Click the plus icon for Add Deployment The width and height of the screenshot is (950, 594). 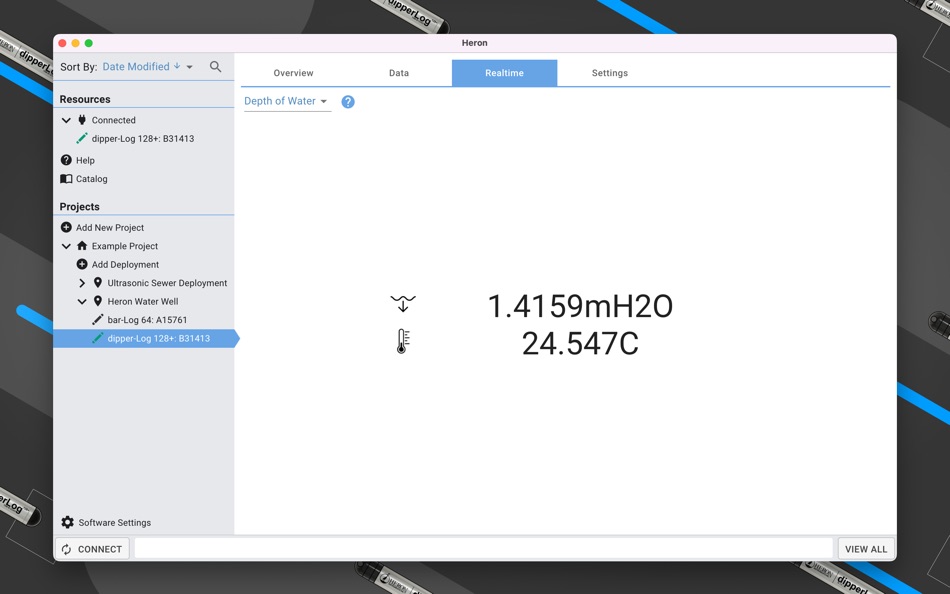pos(82,264)
